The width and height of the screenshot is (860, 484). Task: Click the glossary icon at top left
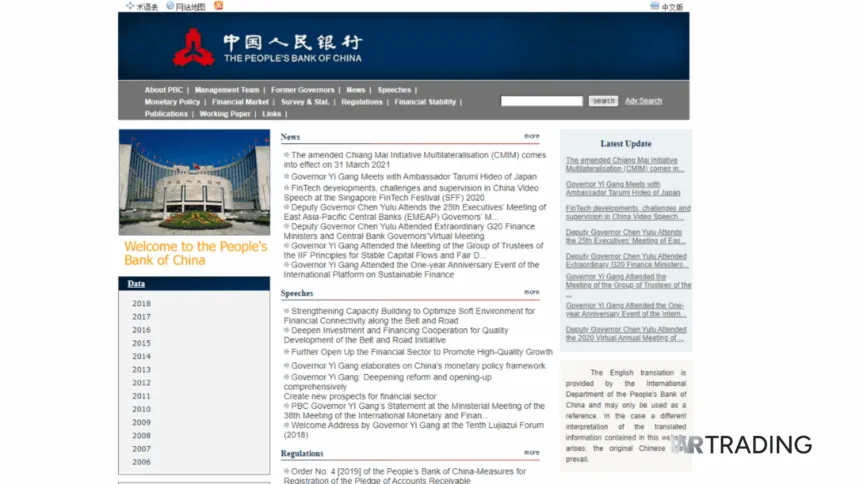(x=130, y=6)
